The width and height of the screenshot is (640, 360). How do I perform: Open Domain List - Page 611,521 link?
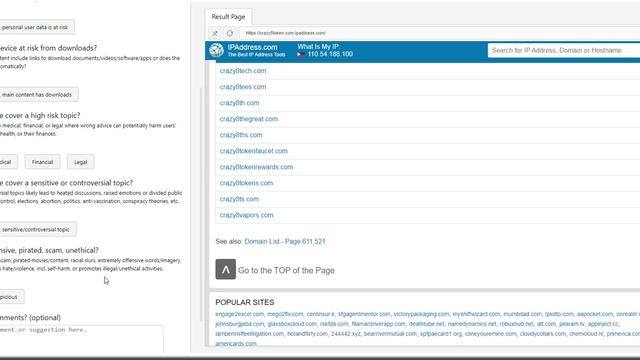click(285, 241)
